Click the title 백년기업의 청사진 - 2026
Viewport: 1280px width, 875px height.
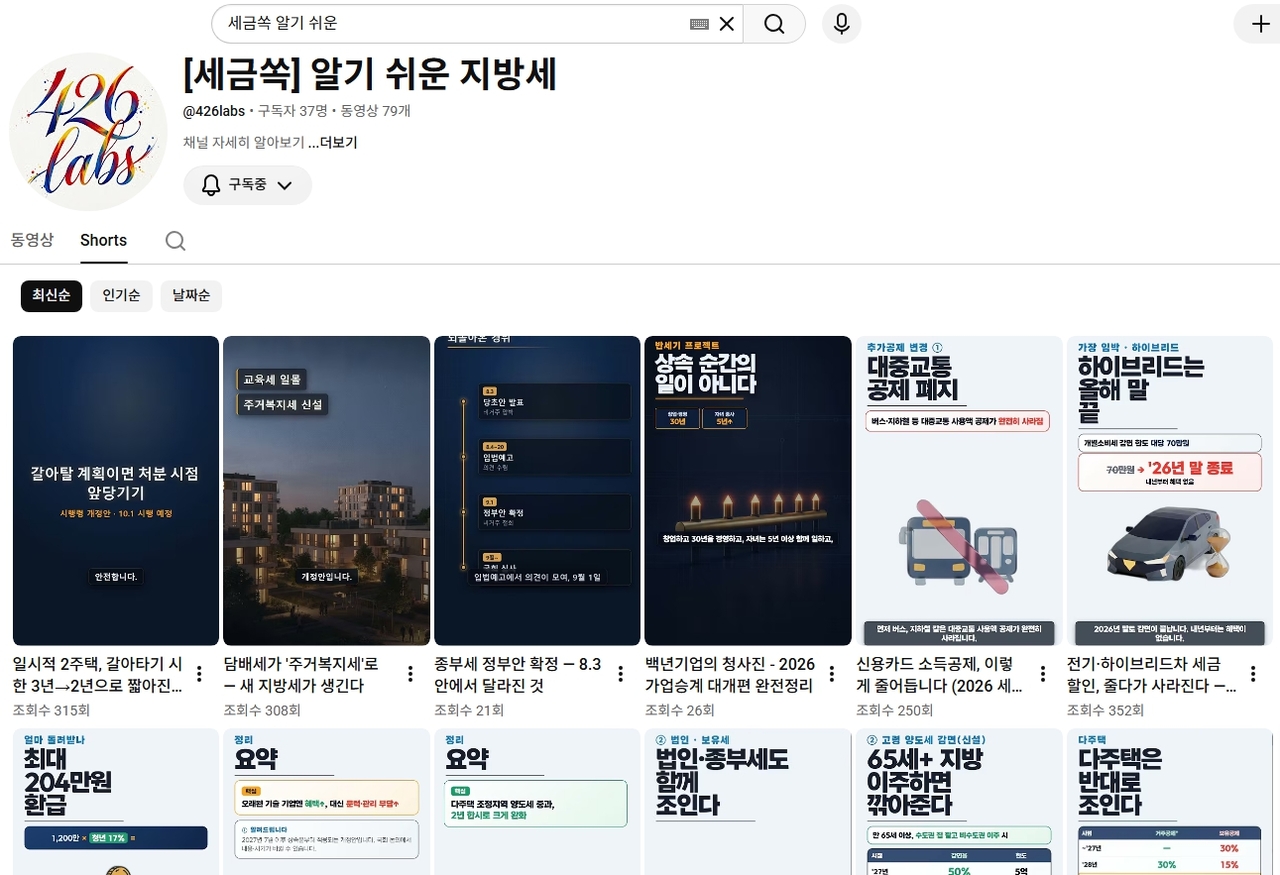tap(730, 675)
